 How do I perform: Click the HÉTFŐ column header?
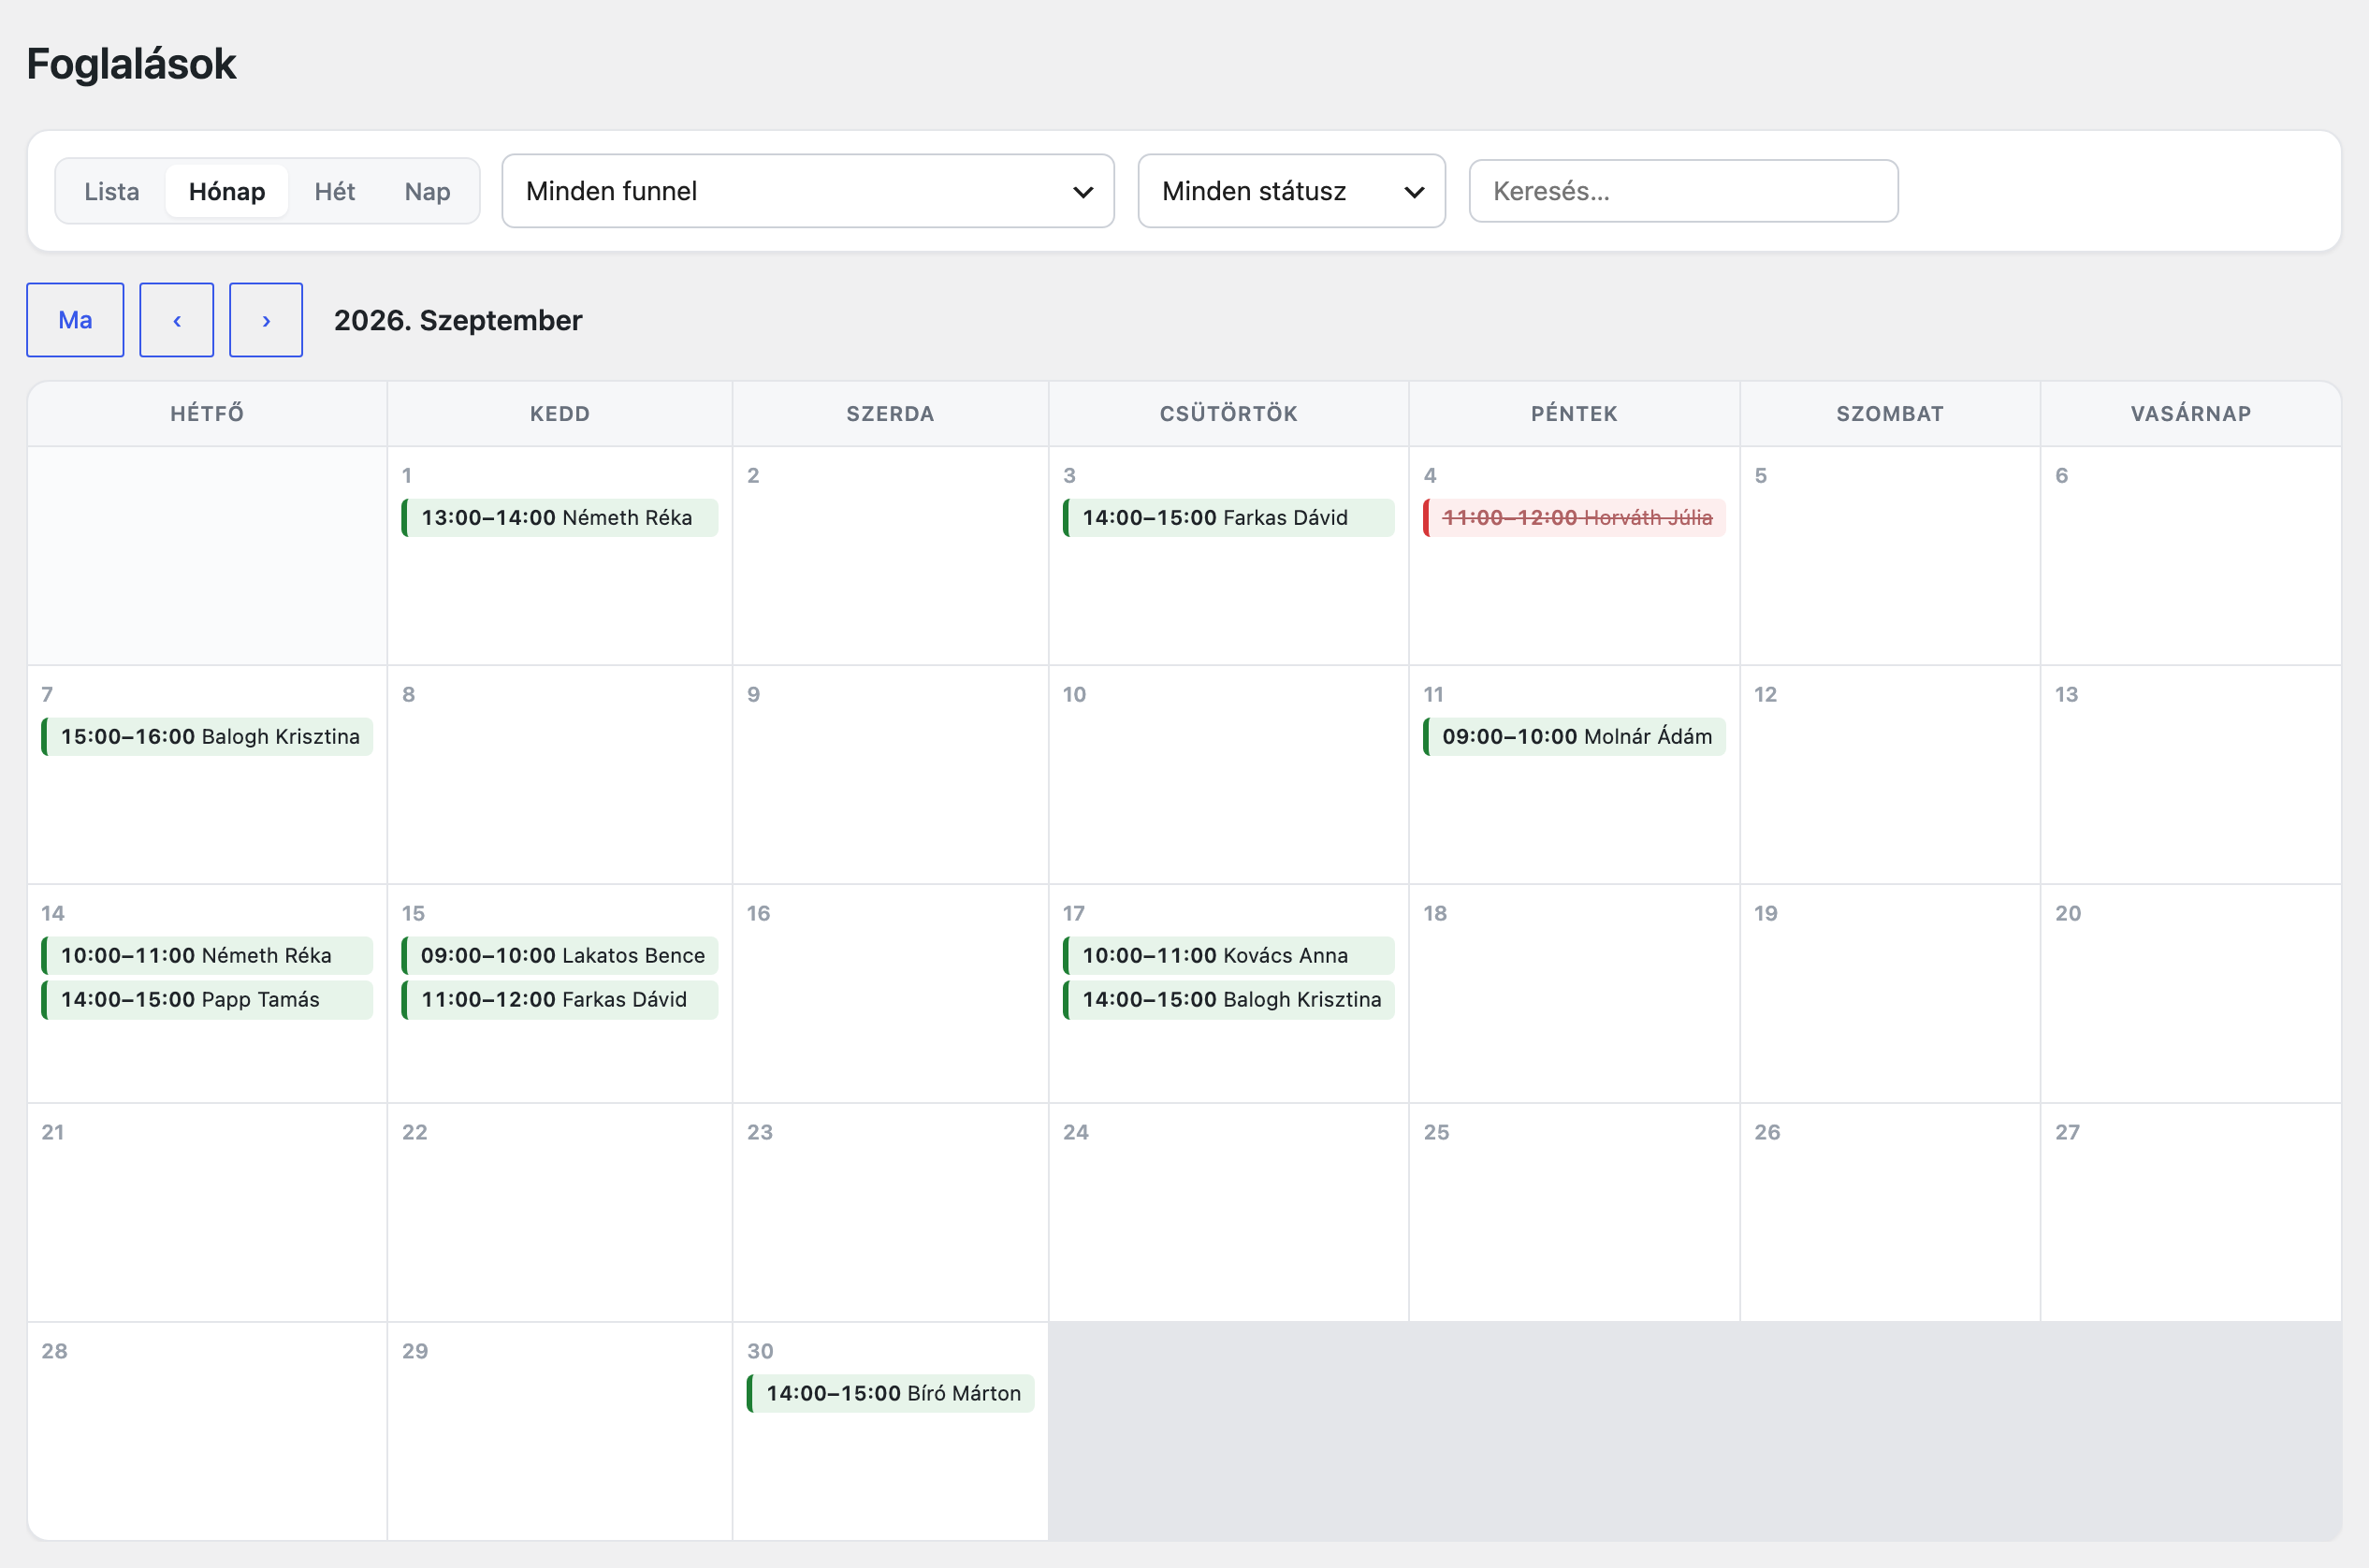click(207, 414)
